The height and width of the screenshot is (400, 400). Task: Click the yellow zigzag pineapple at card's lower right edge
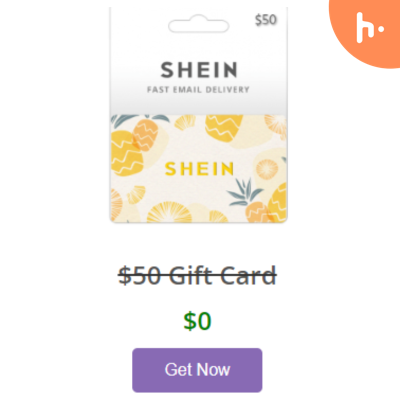point(279,202)
